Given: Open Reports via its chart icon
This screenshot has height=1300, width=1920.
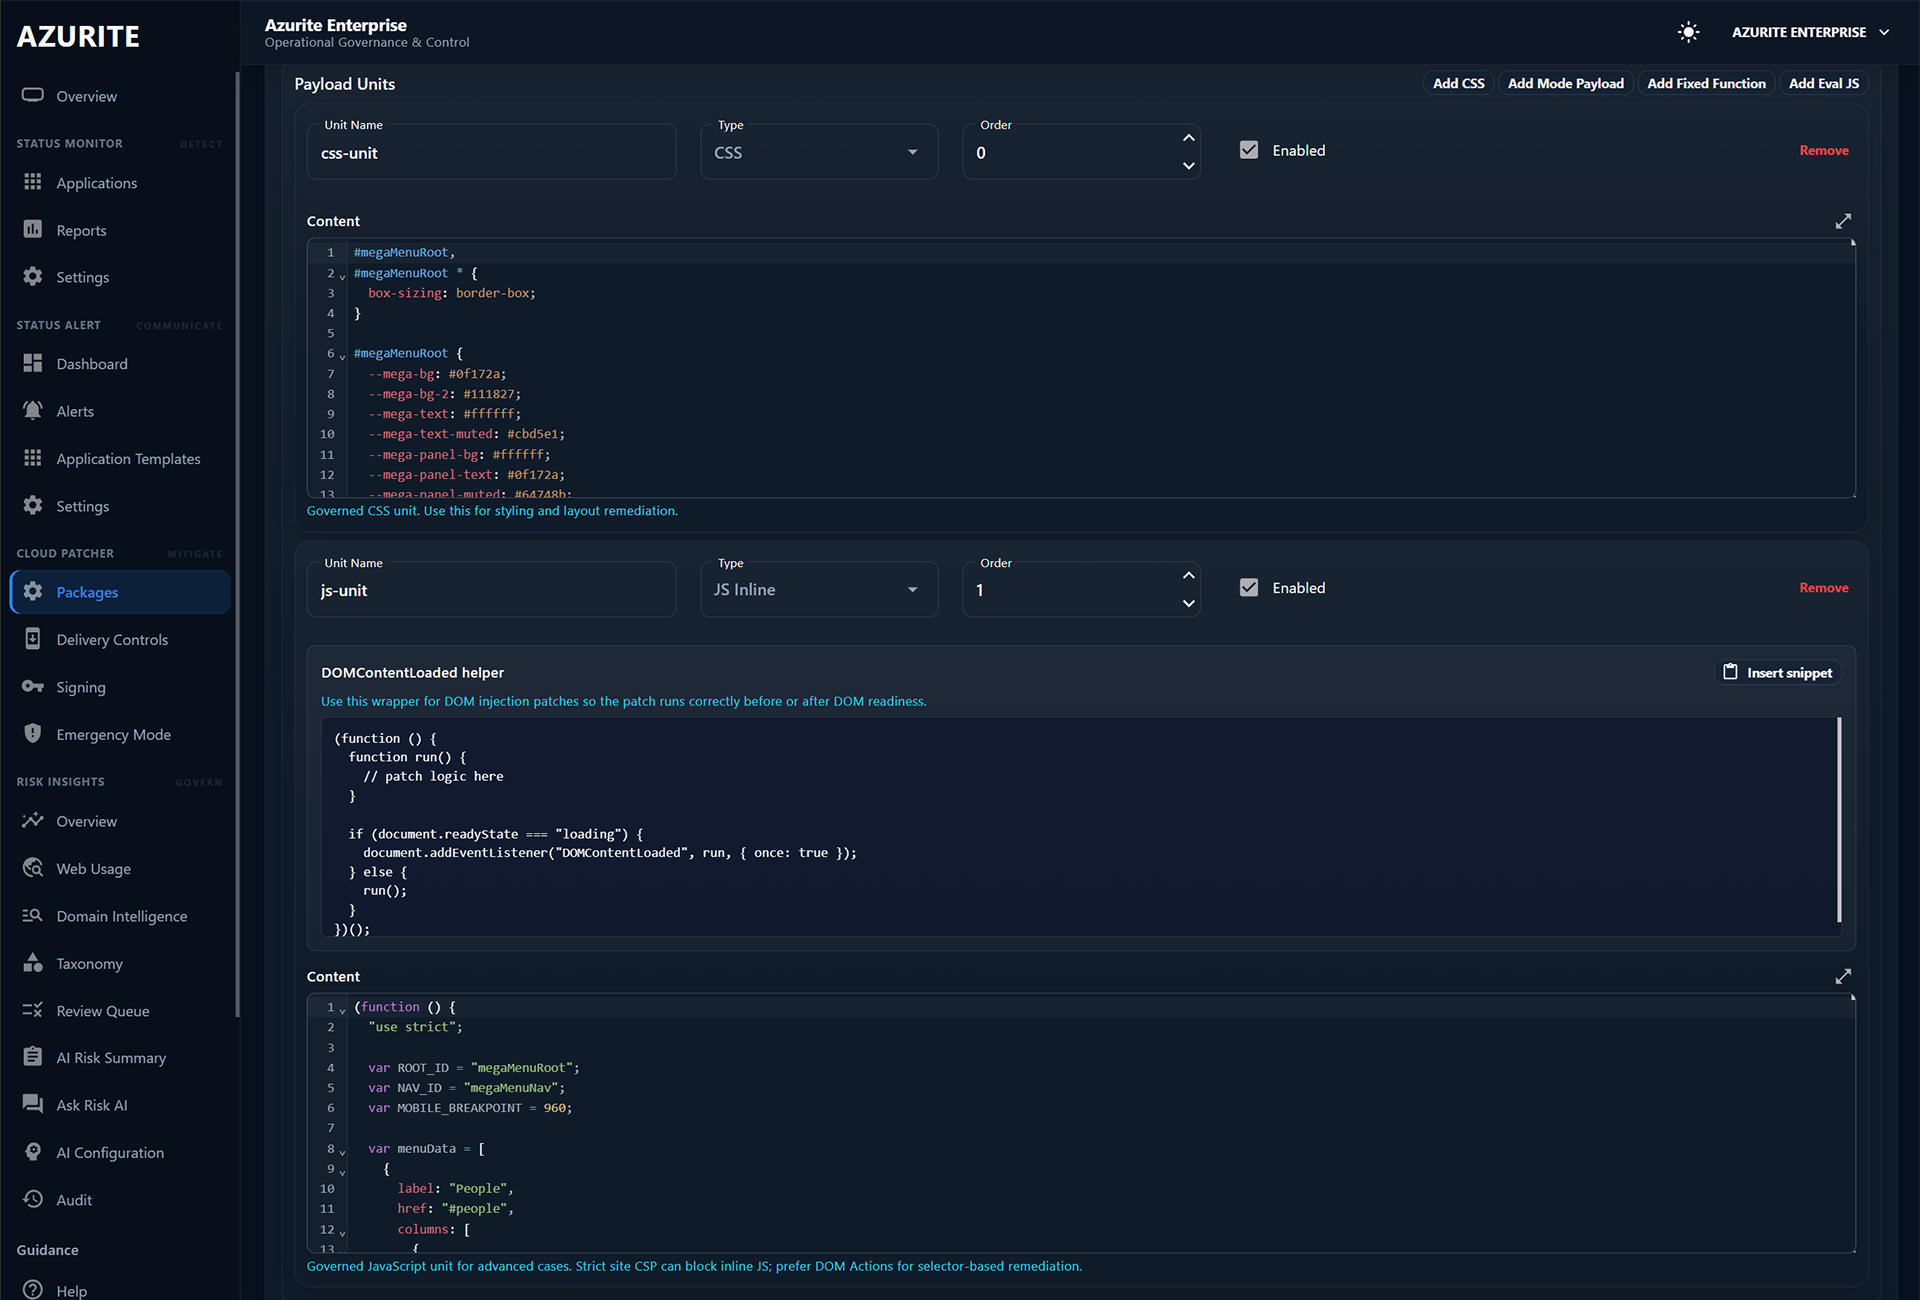Looking at the screenshot, I should 33,229.
